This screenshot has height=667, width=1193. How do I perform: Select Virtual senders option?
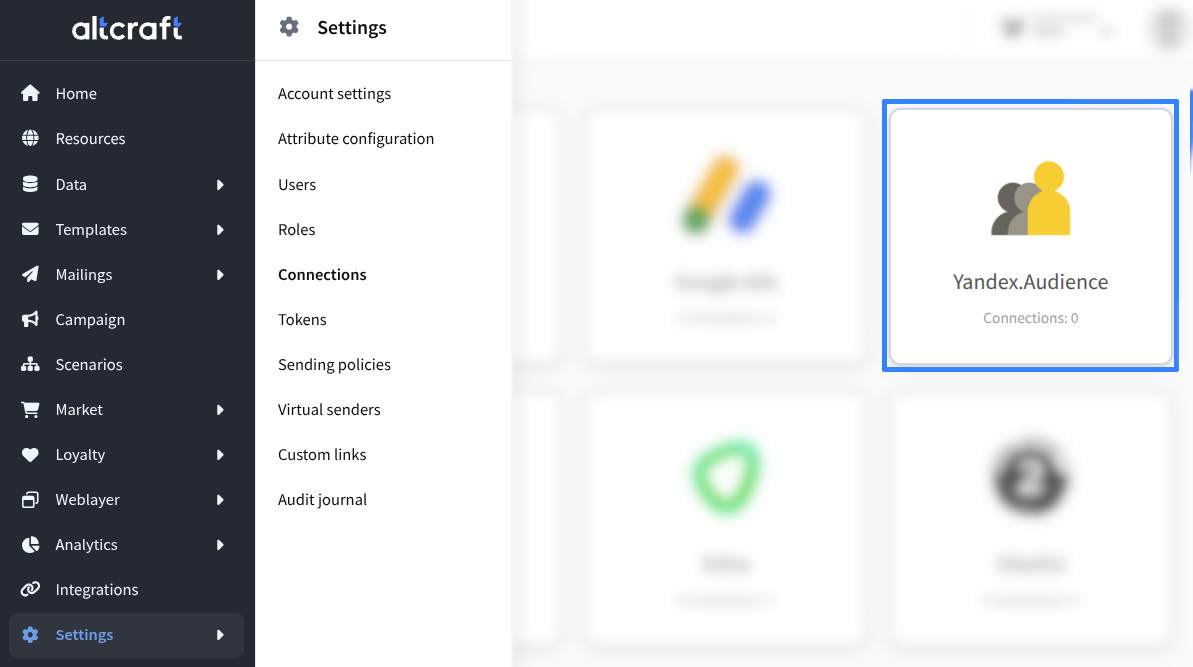[329, 410]
